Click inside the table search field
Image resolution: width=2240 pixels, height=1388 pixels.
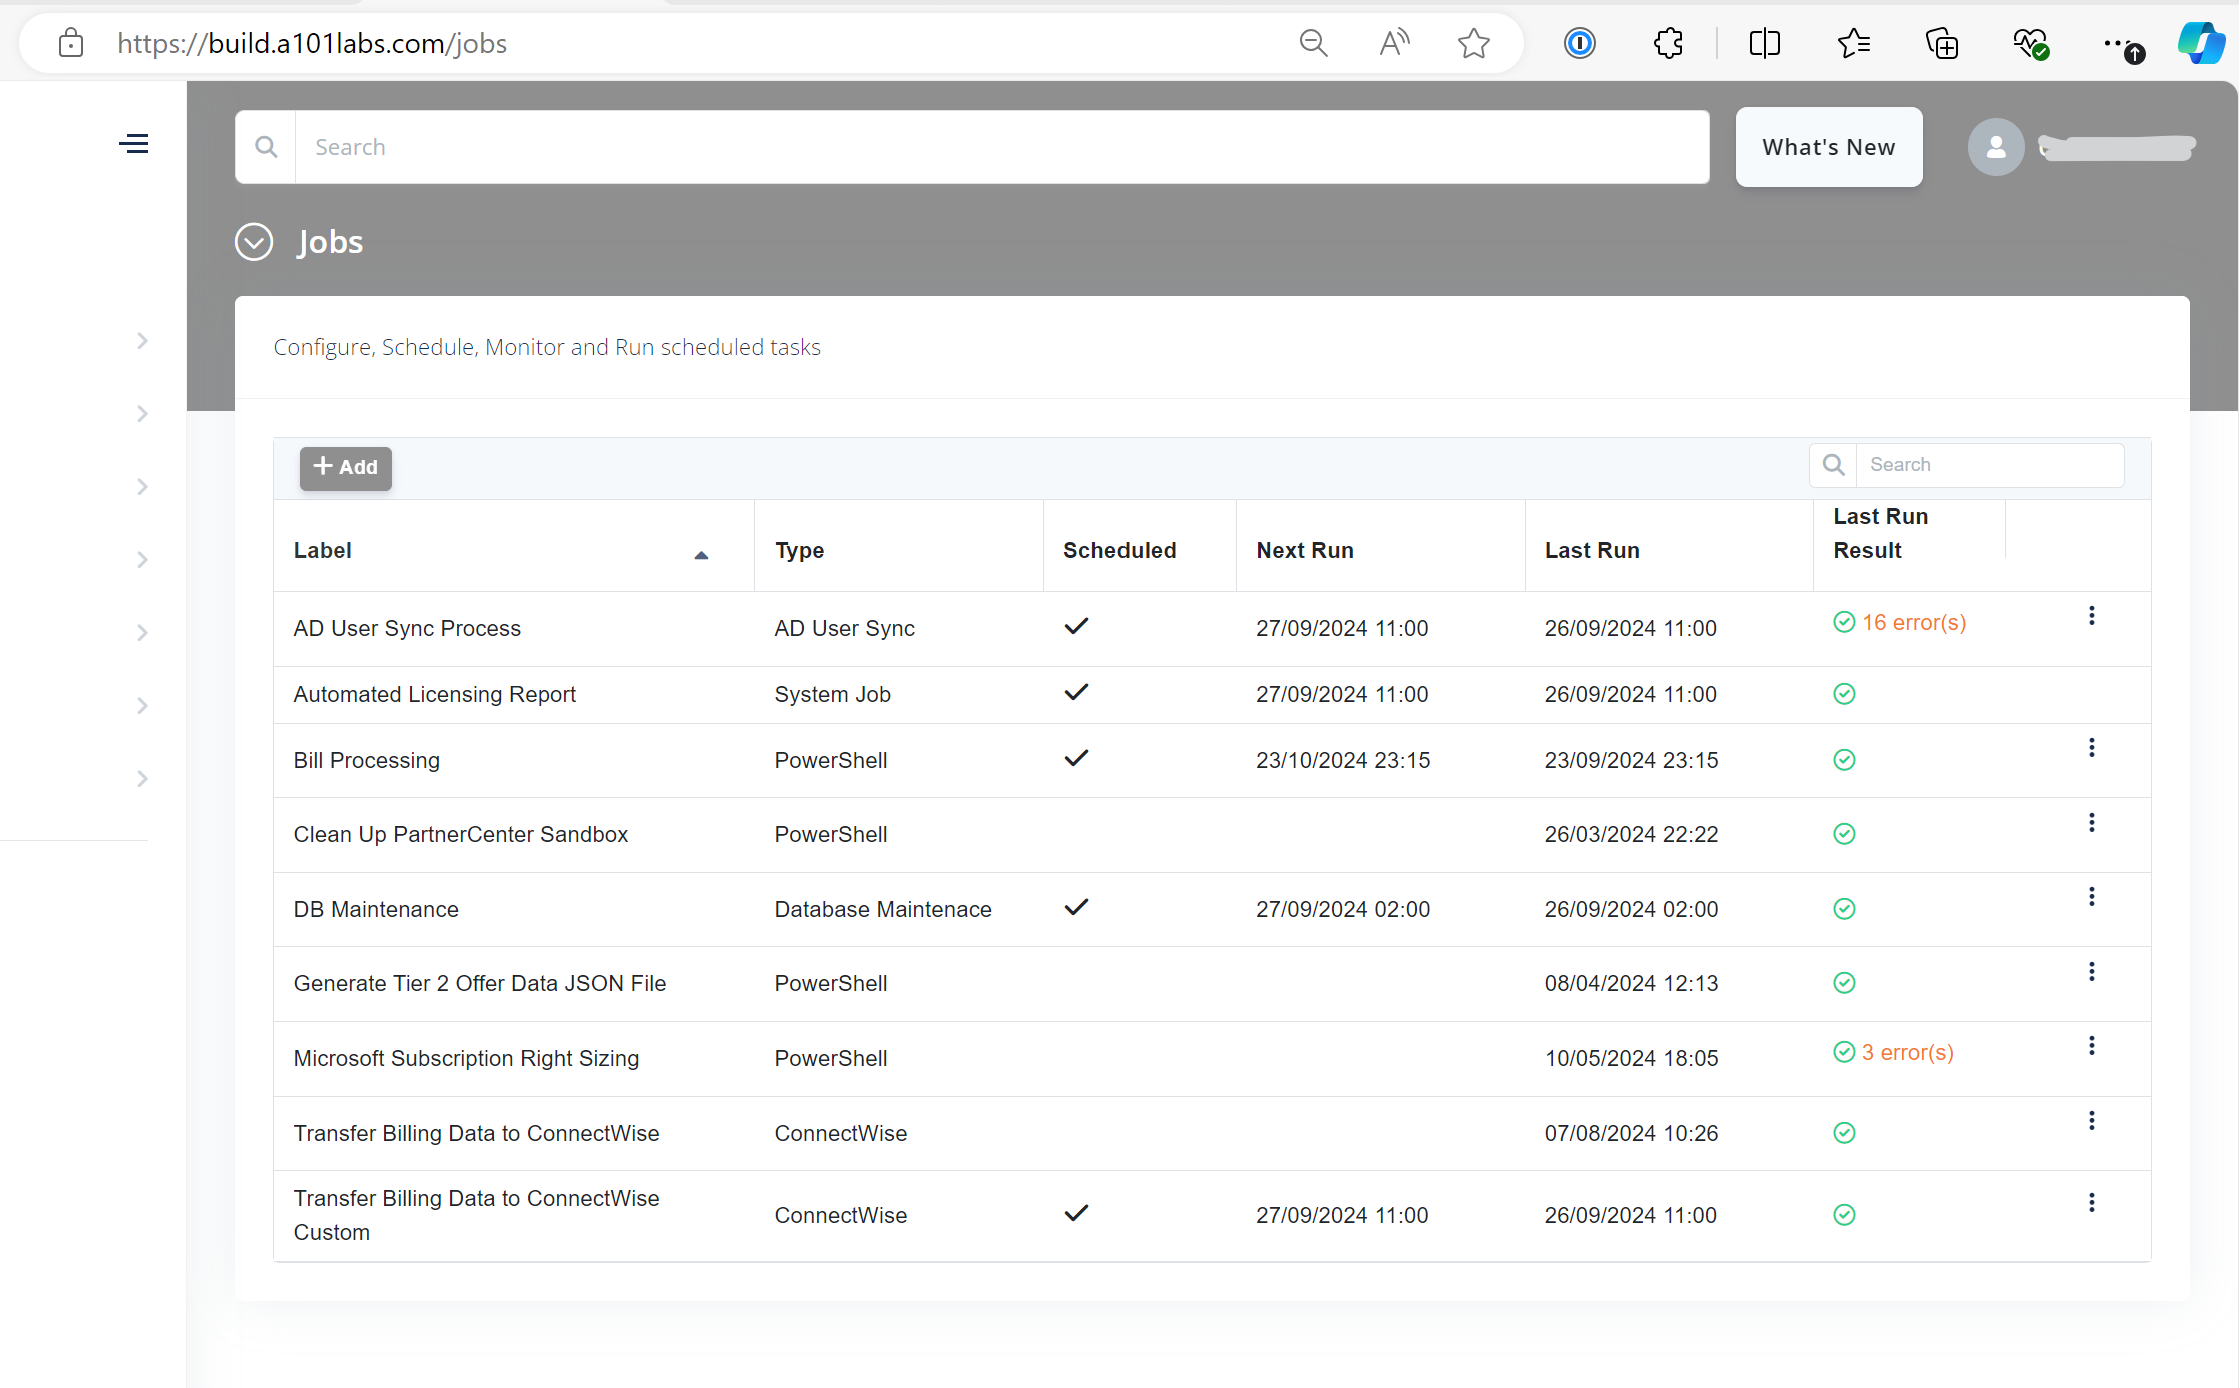pyautogui.click(x=1990, y=464)
